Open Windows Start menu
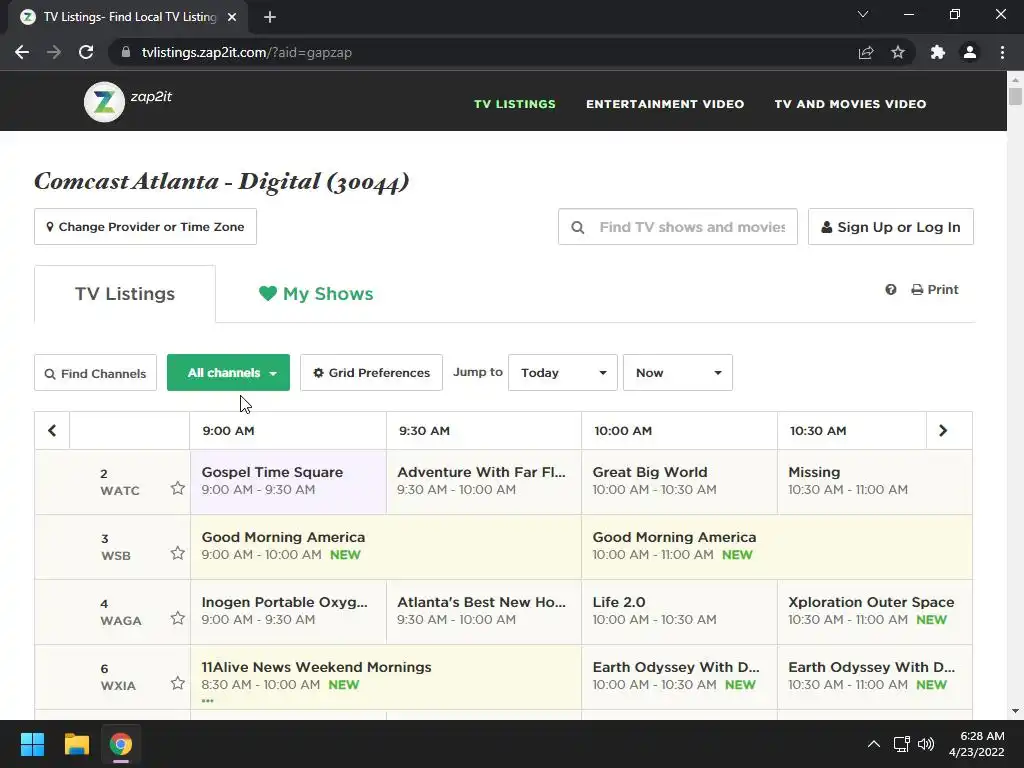The image size is (1024, 768). click(x=32, y=744)
